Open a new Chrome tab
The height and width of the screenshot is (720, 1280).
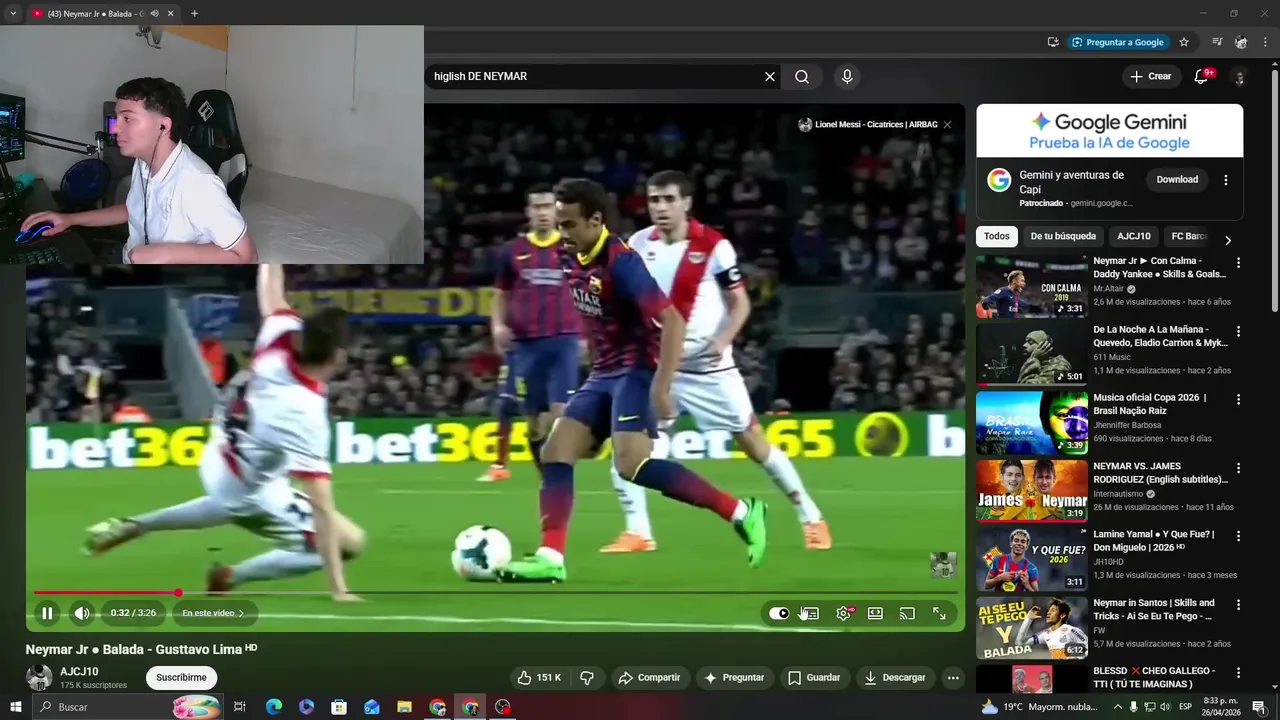[x=194, y=14]
